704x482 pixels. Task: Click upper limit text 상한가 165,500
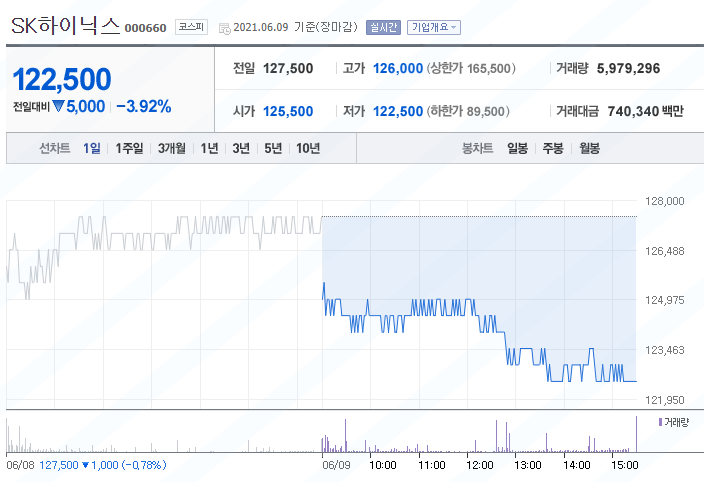[x=471, y=68]
